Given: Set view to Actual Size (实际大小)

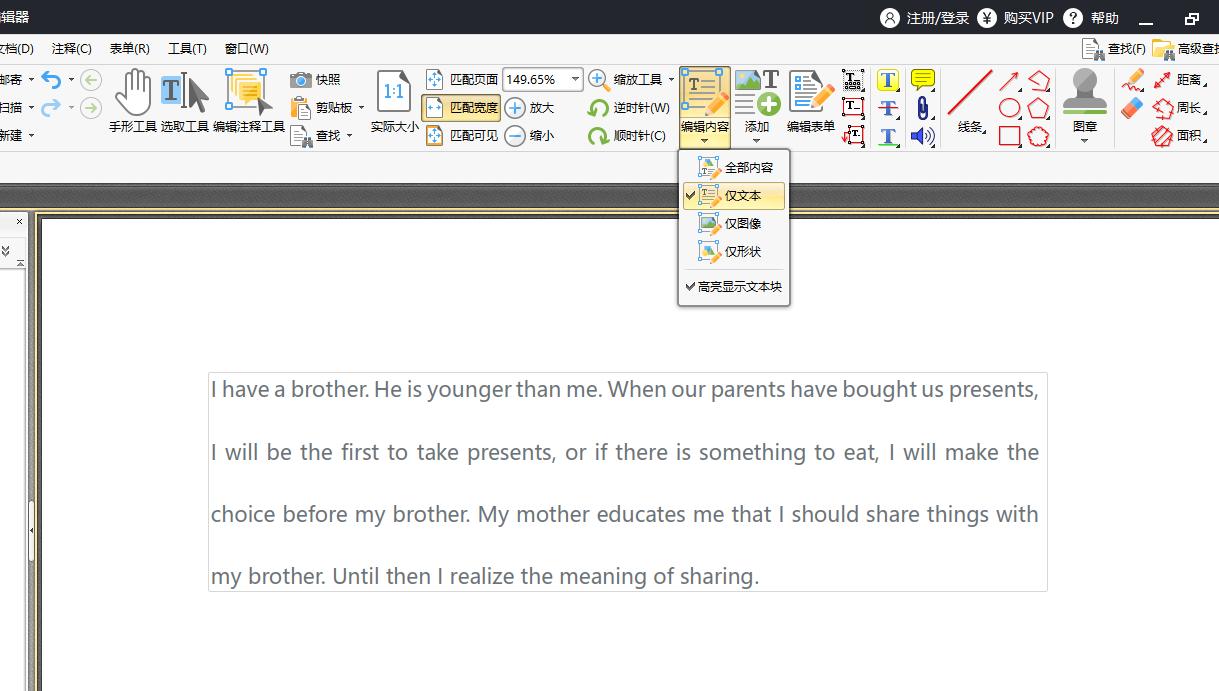Looking at the screenshot, I should click(x=394, y=102).
